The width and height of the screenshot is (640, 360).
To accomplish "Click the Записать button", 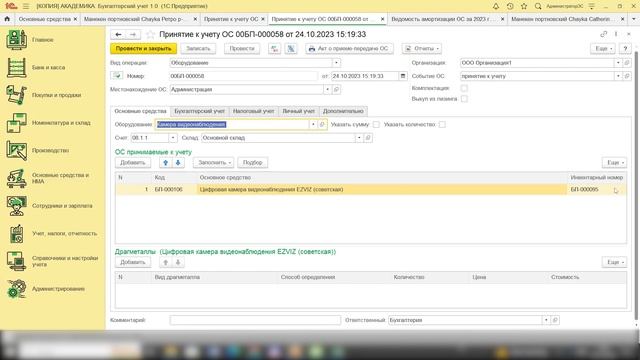I will (198, 49).
